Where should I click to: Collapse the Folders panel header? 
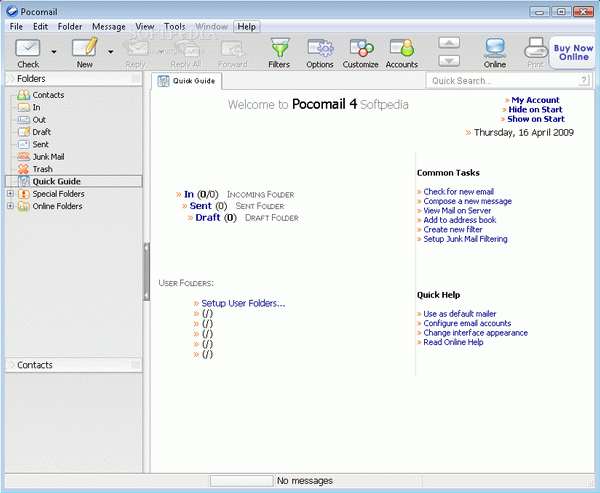pyautogui.click(x=73, y=78)
